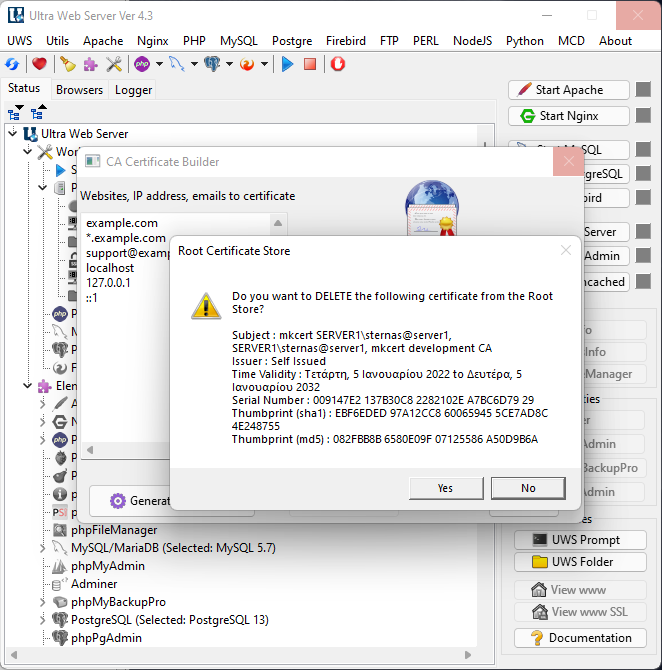Click No in Root Certificate Store dialog

528,488
